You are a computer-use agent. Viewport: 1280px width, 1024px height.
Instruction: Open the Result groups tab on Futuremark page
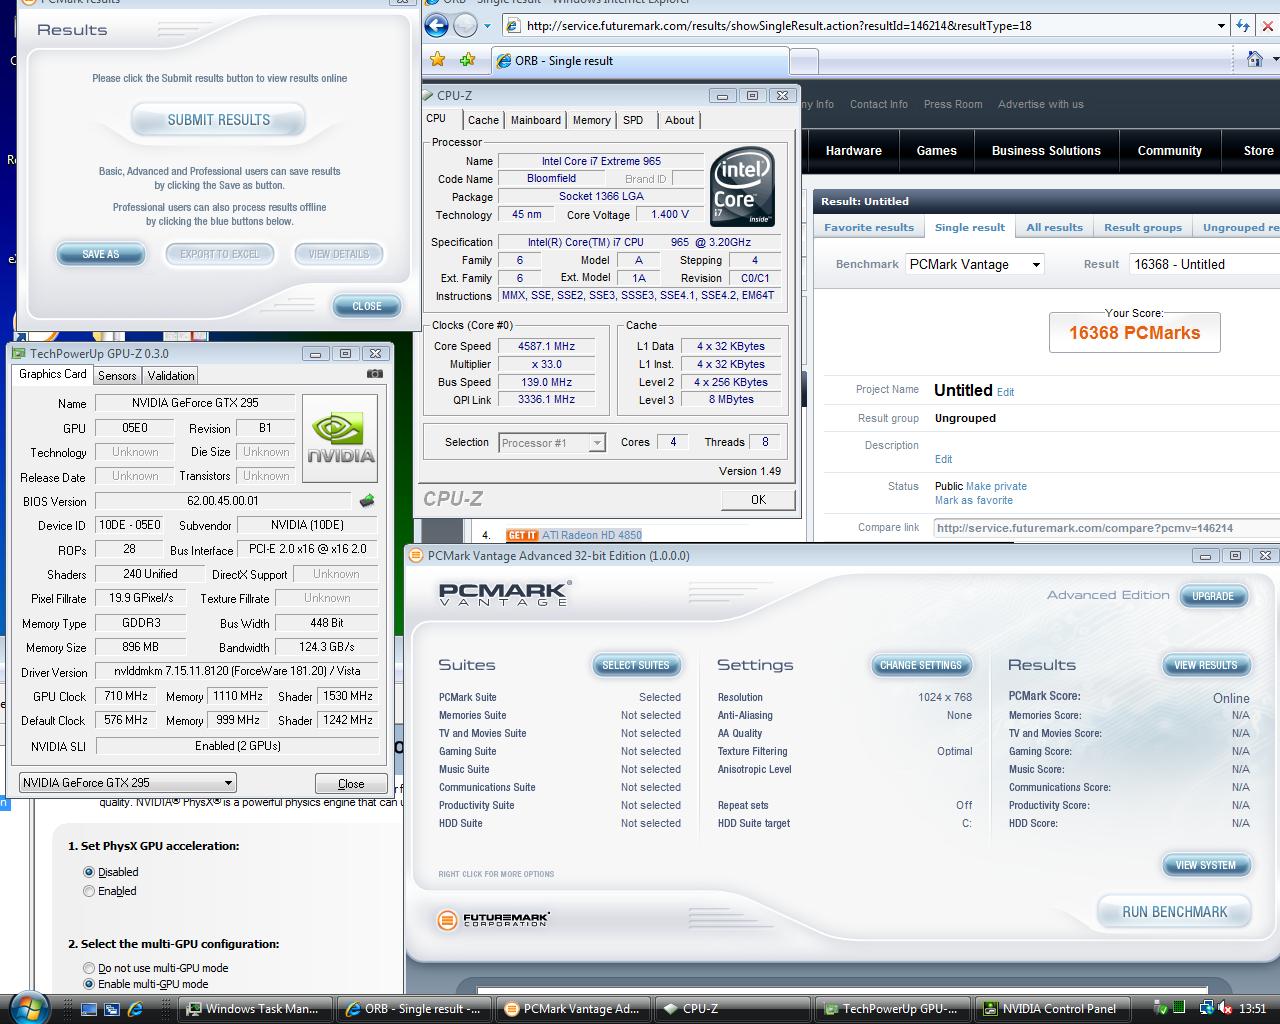[x=1143, y=228]
